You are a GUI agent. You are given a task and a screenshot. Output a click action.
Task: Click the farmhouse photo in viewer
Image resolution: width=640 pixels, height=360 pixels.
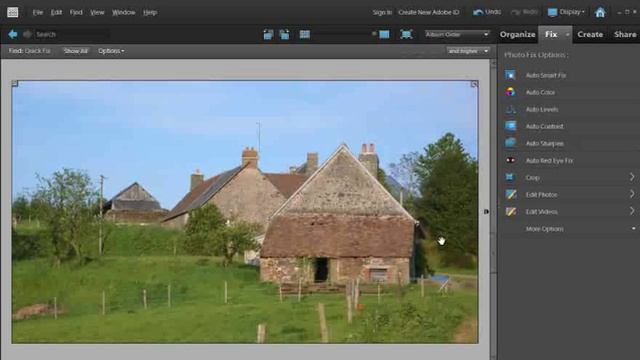click(245, 212)
